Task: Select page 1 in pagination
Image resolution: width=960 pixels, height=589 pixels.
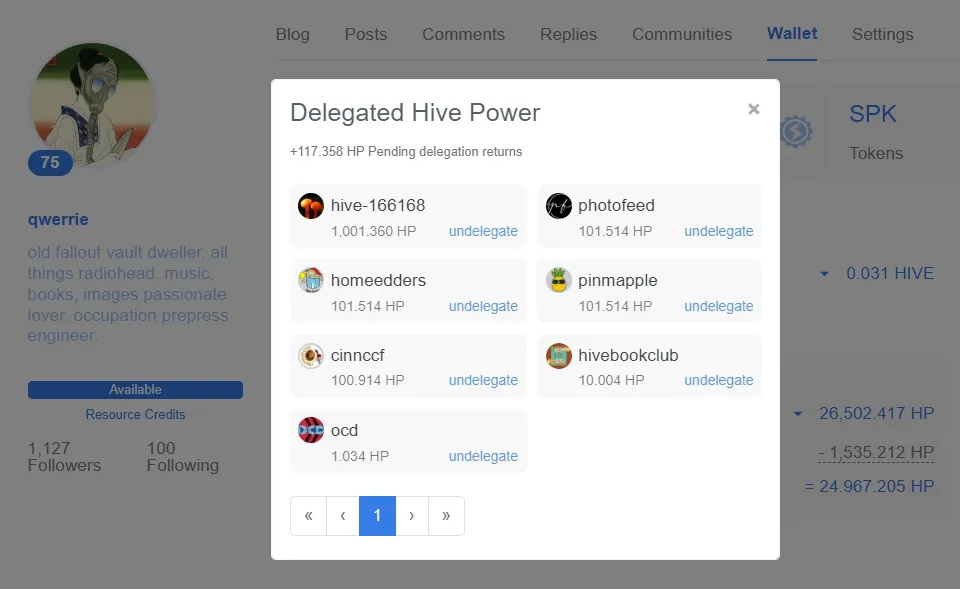Action: pos(377,516)
